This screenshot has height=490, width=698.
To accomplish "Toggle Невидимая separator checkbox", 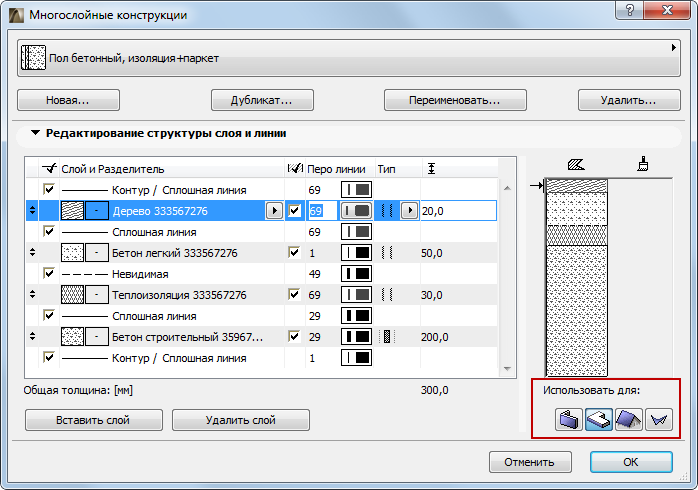I will tap(49, 273).
